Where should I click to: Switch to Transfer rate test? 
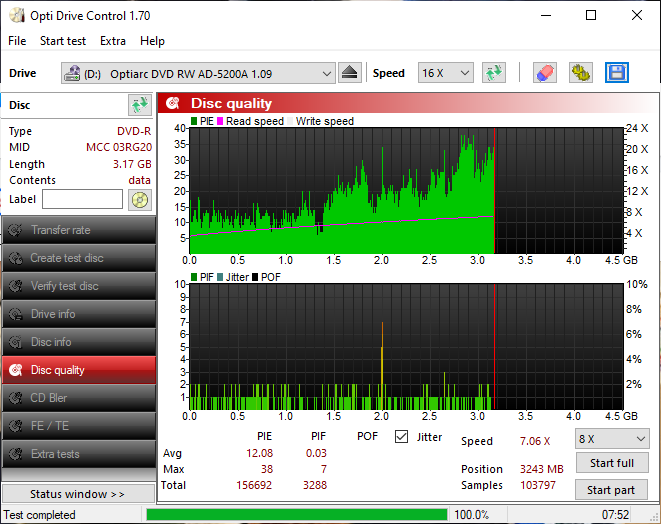coord(79,230)
